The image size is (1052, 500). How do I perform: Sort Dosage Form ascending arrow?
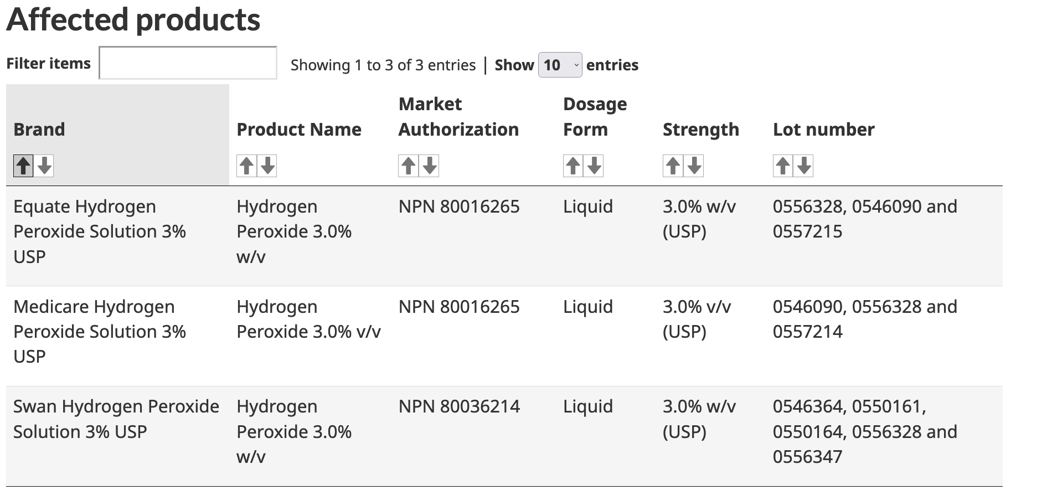[x=573, y=166]
